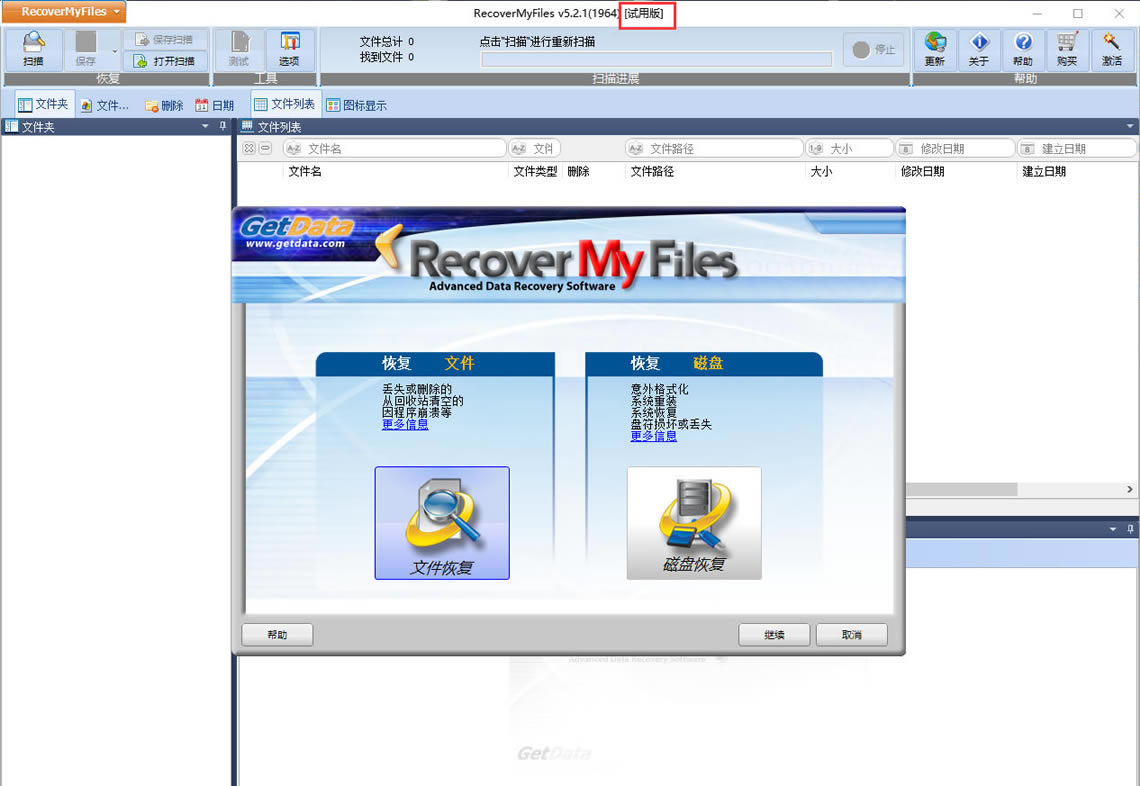
Task: Click the 激活 activate icon
Action: point(1112,49)
